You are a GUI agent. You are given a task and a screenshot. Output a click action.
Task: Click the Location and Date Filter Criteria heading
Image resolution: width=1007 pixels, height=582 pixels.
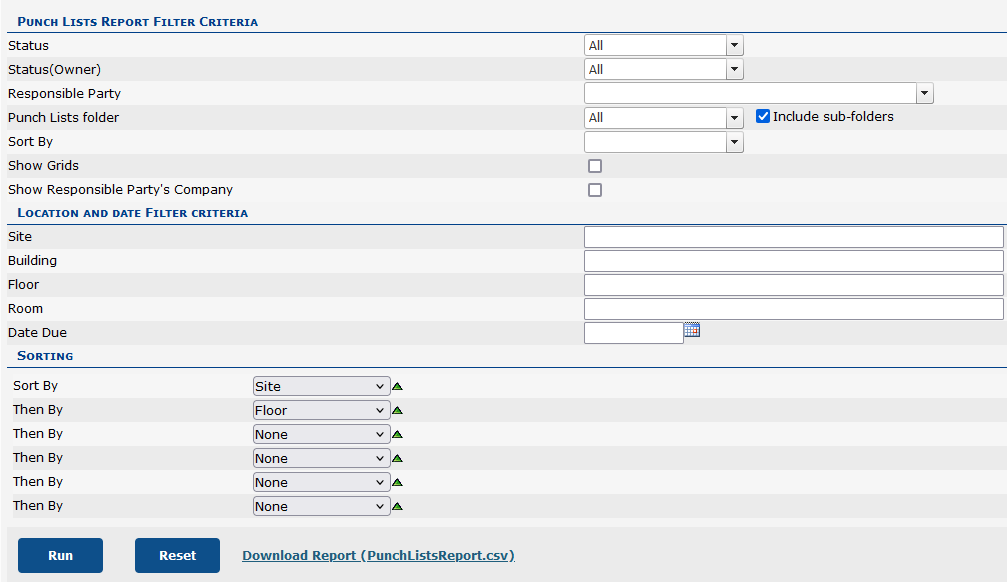tap(132, 213)
